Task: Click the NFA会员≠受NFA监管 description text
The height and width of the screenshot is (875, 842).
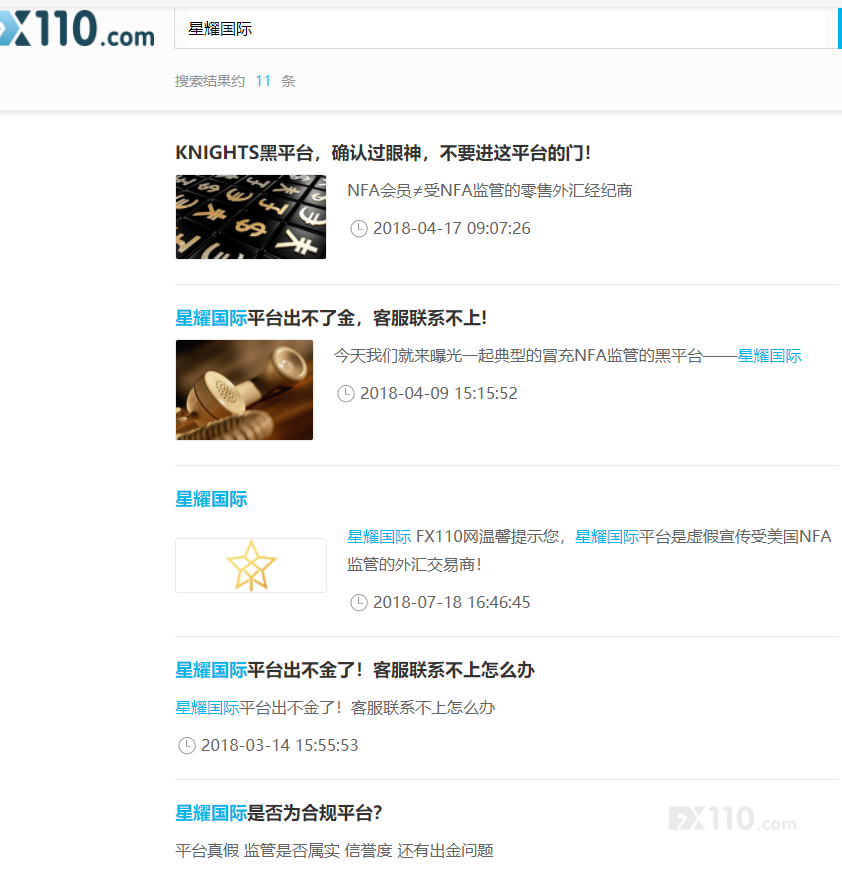Action: point(490,191)
